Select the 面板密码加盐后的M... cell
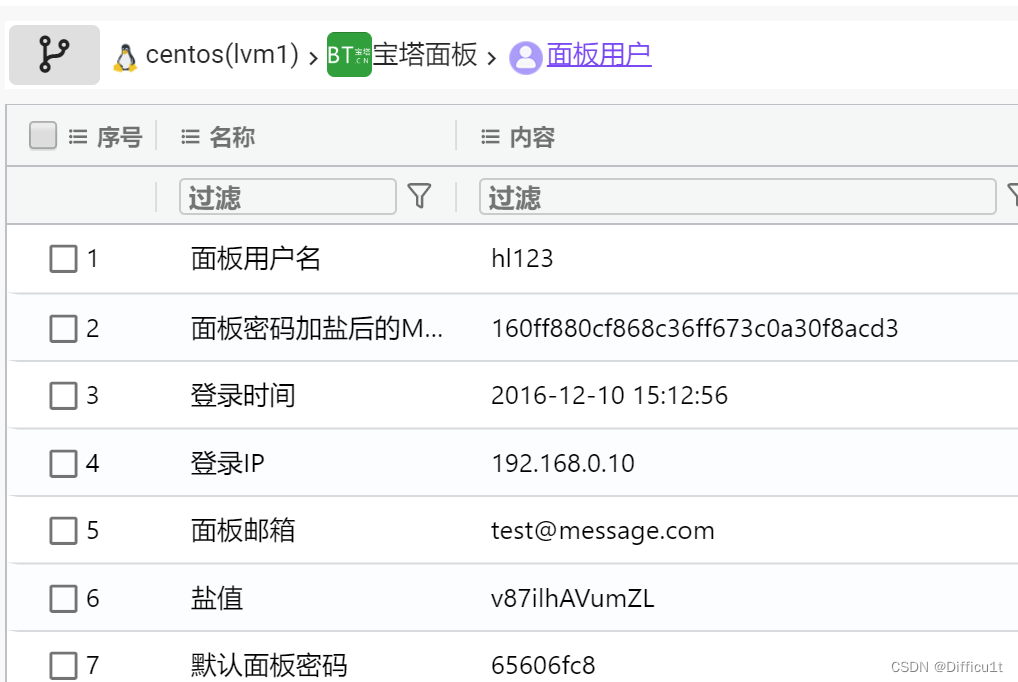 (x=317, y=329)
